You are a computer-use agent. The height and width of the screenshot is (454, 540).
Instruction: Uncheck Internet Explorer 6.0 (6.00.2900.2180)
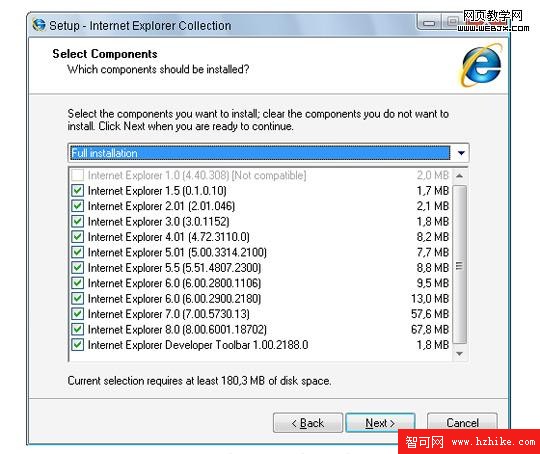[x=77, y=298]
